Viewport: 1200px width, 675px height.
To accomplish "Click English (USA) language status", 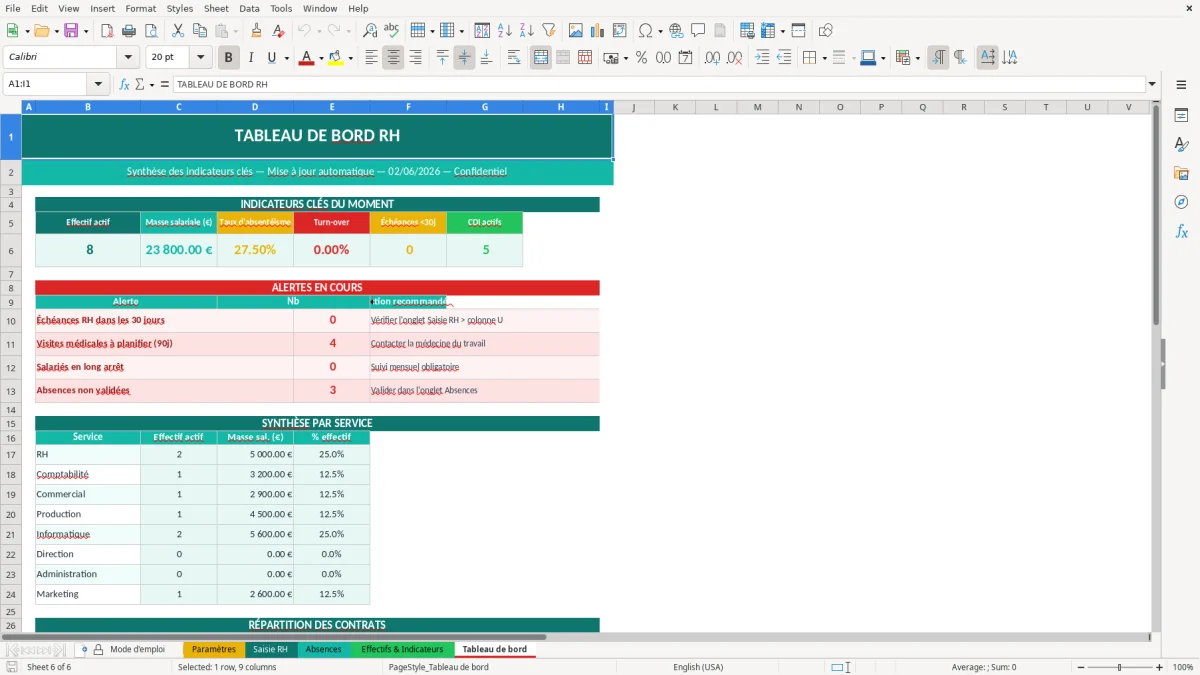I will (x=698, y=667).
